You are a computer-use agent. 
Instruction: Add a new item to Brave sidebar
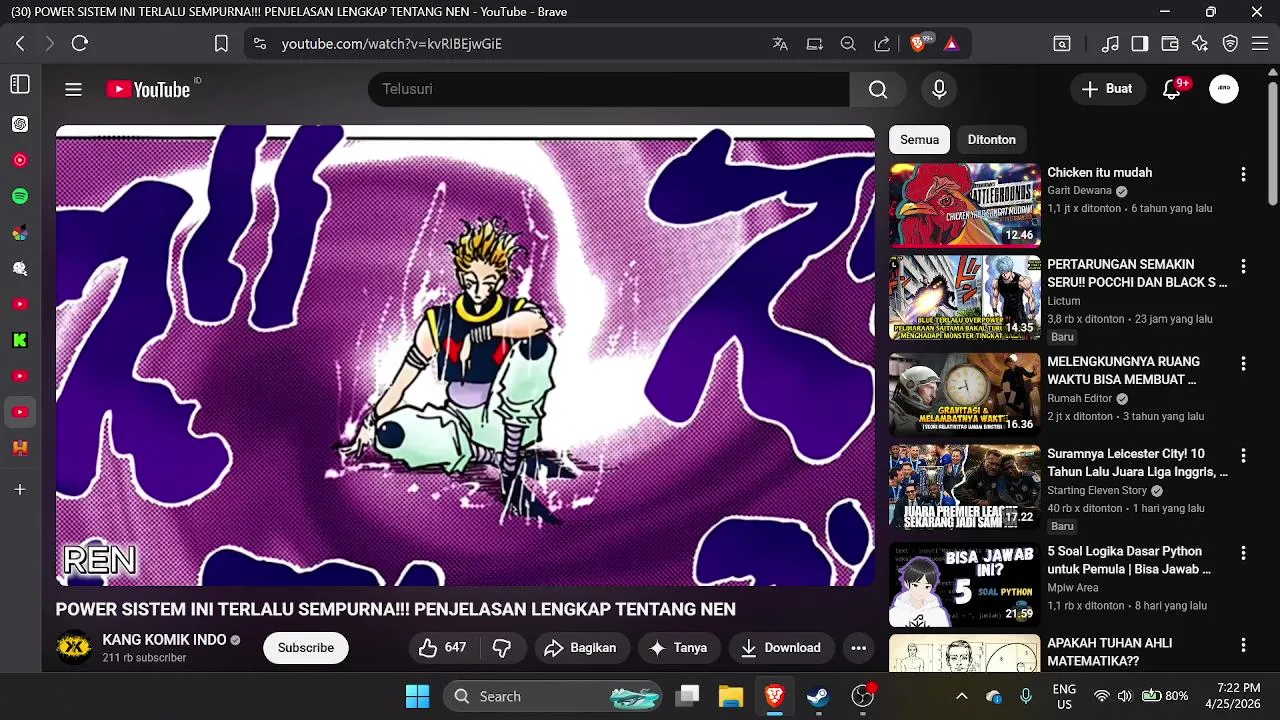click(x=20, y=490)
